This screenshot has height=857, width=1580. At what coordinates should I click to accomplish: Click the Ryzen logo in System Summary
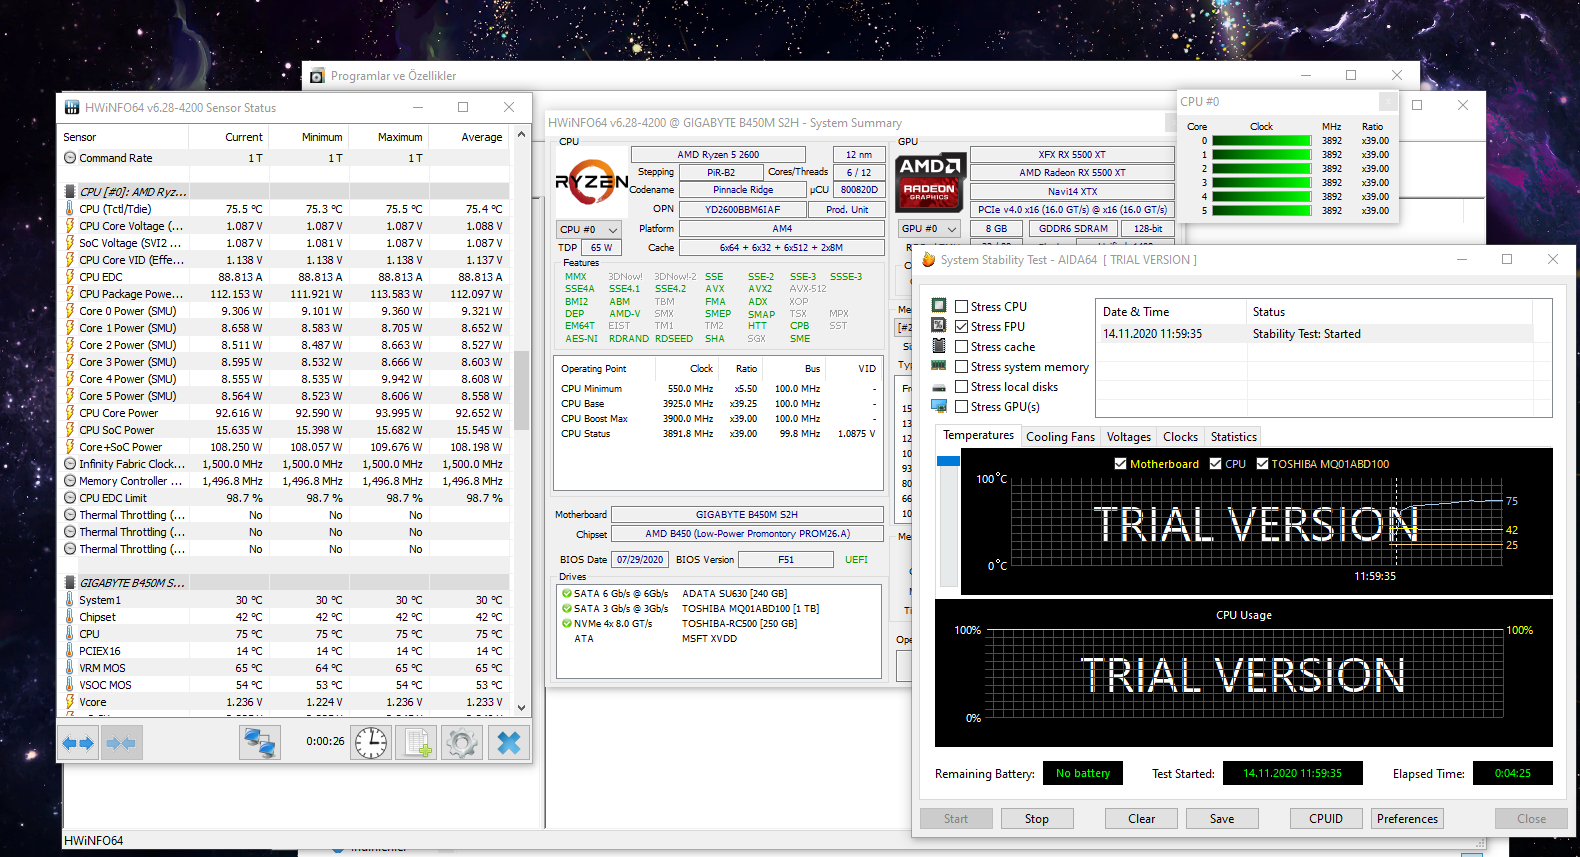tap(591, 182)
